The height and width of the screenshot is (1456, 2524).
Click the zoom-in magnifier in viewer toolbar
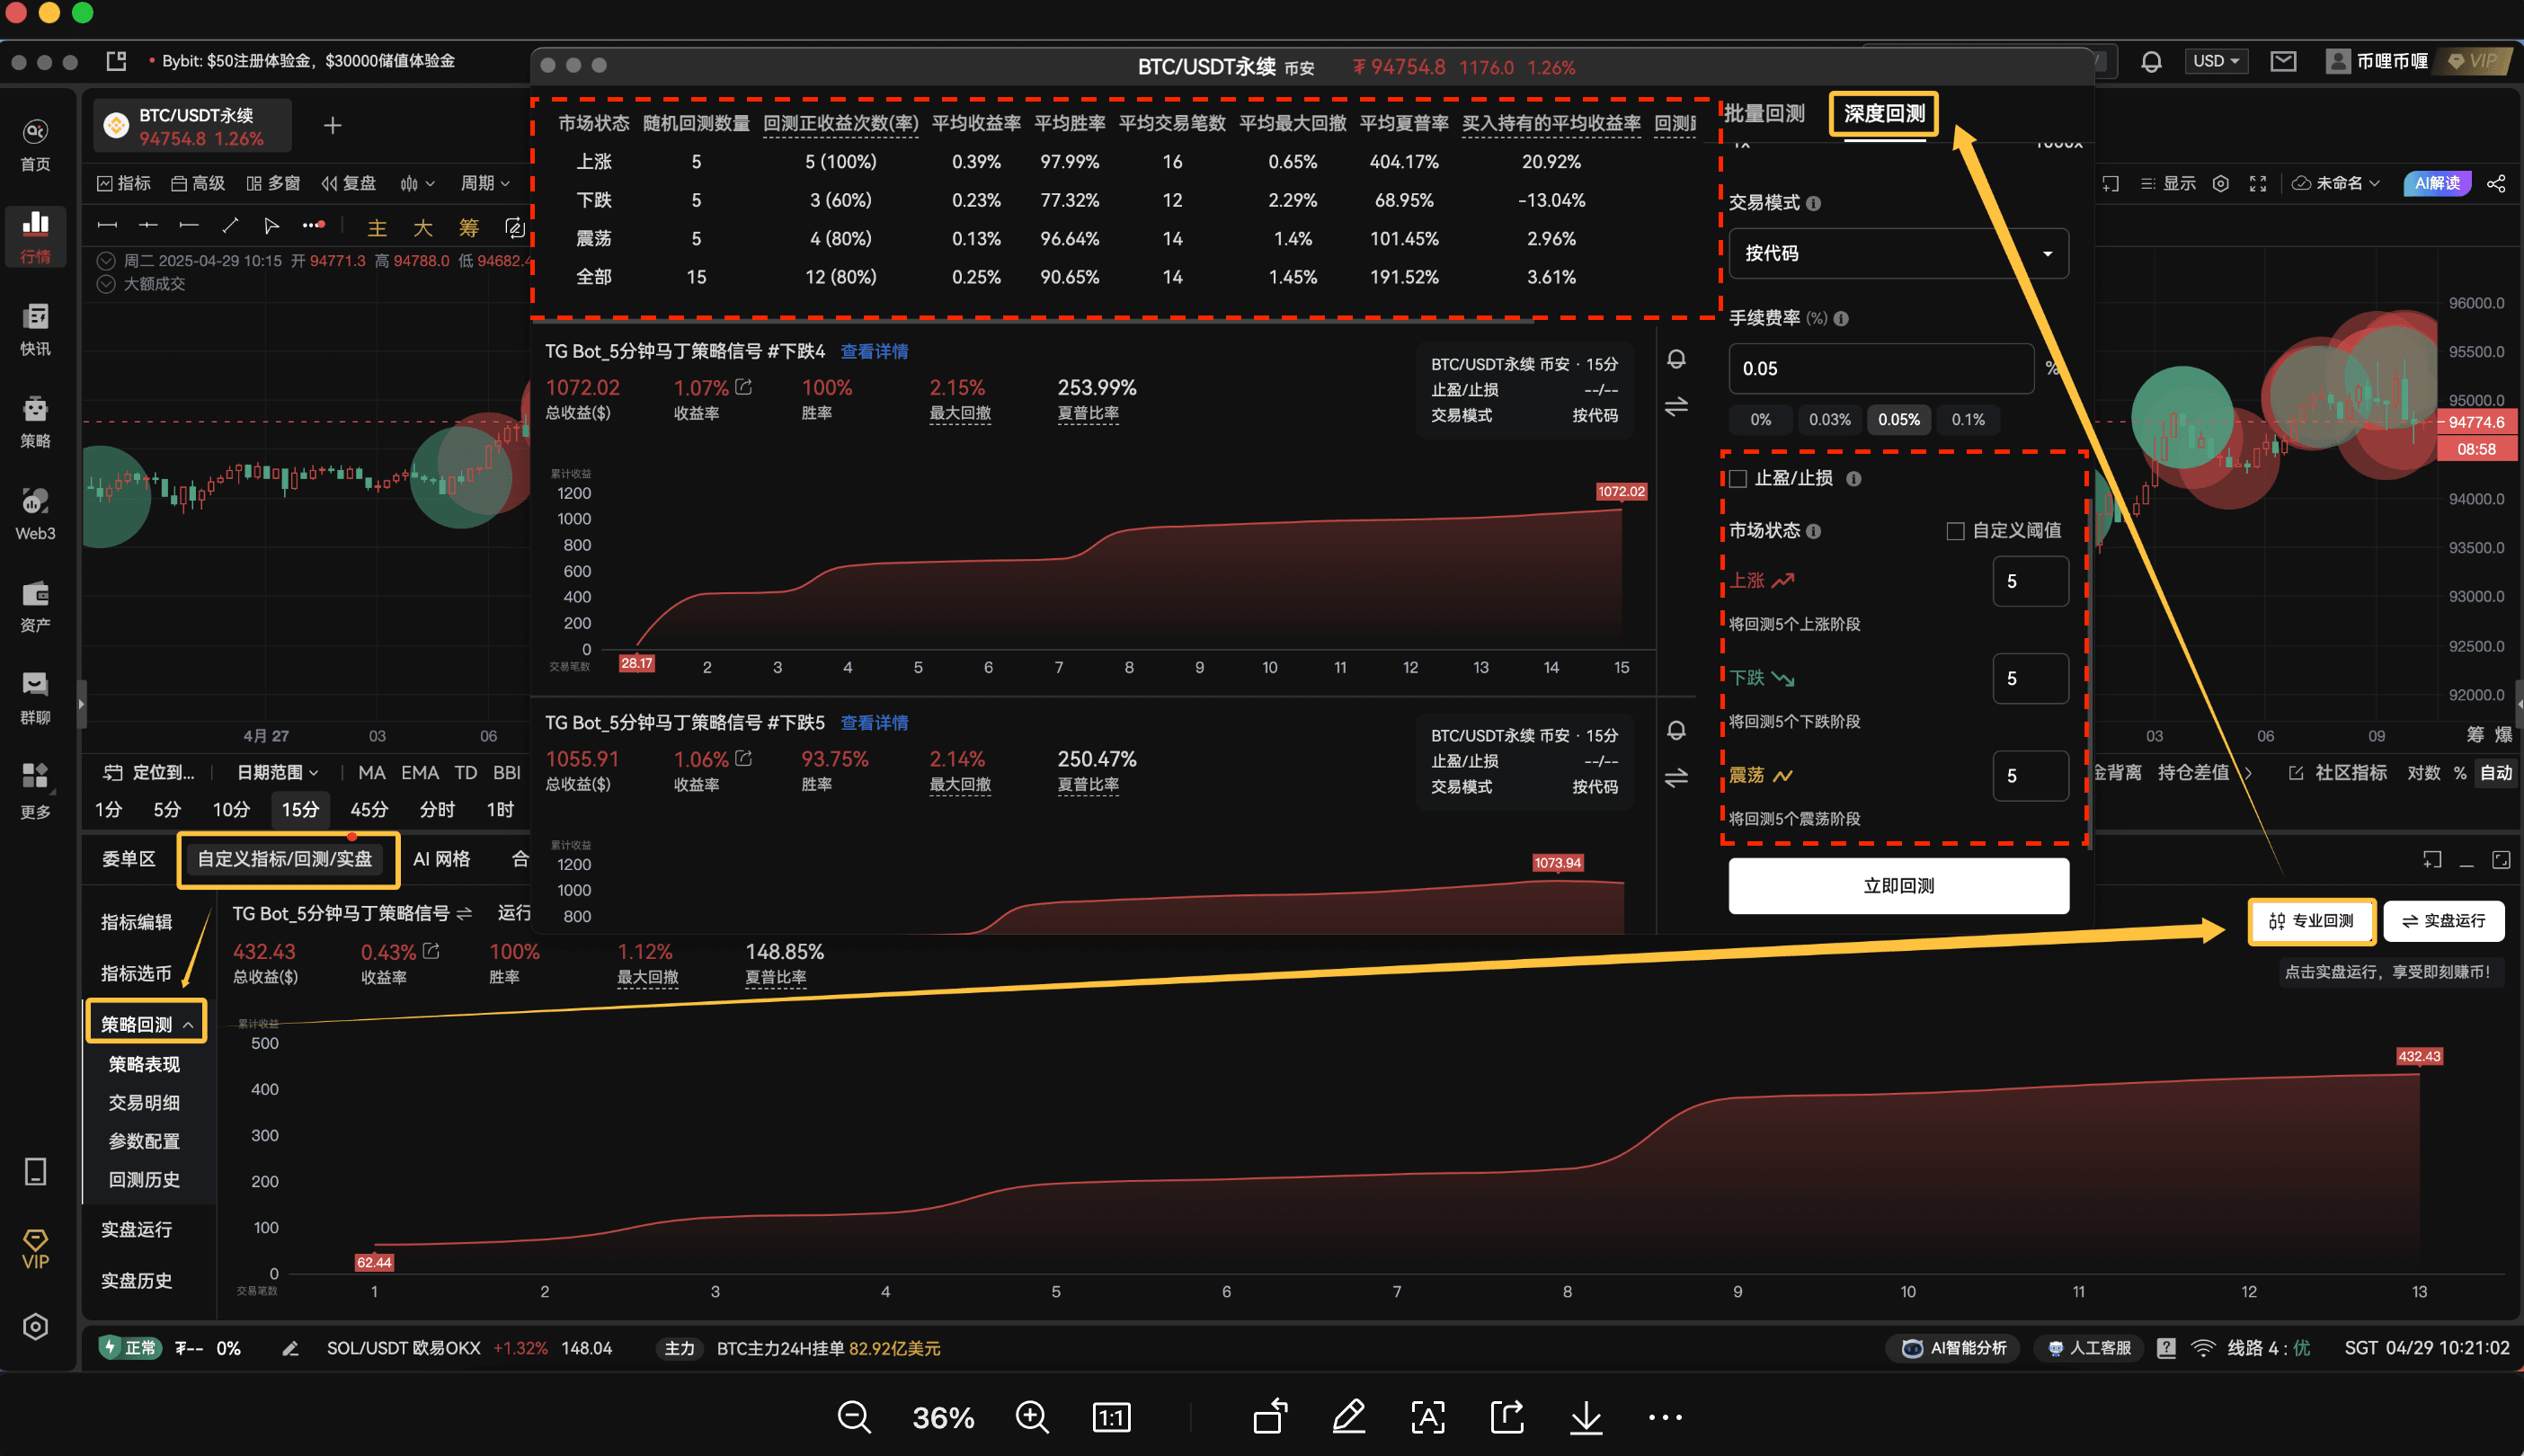(1032, 1417)
